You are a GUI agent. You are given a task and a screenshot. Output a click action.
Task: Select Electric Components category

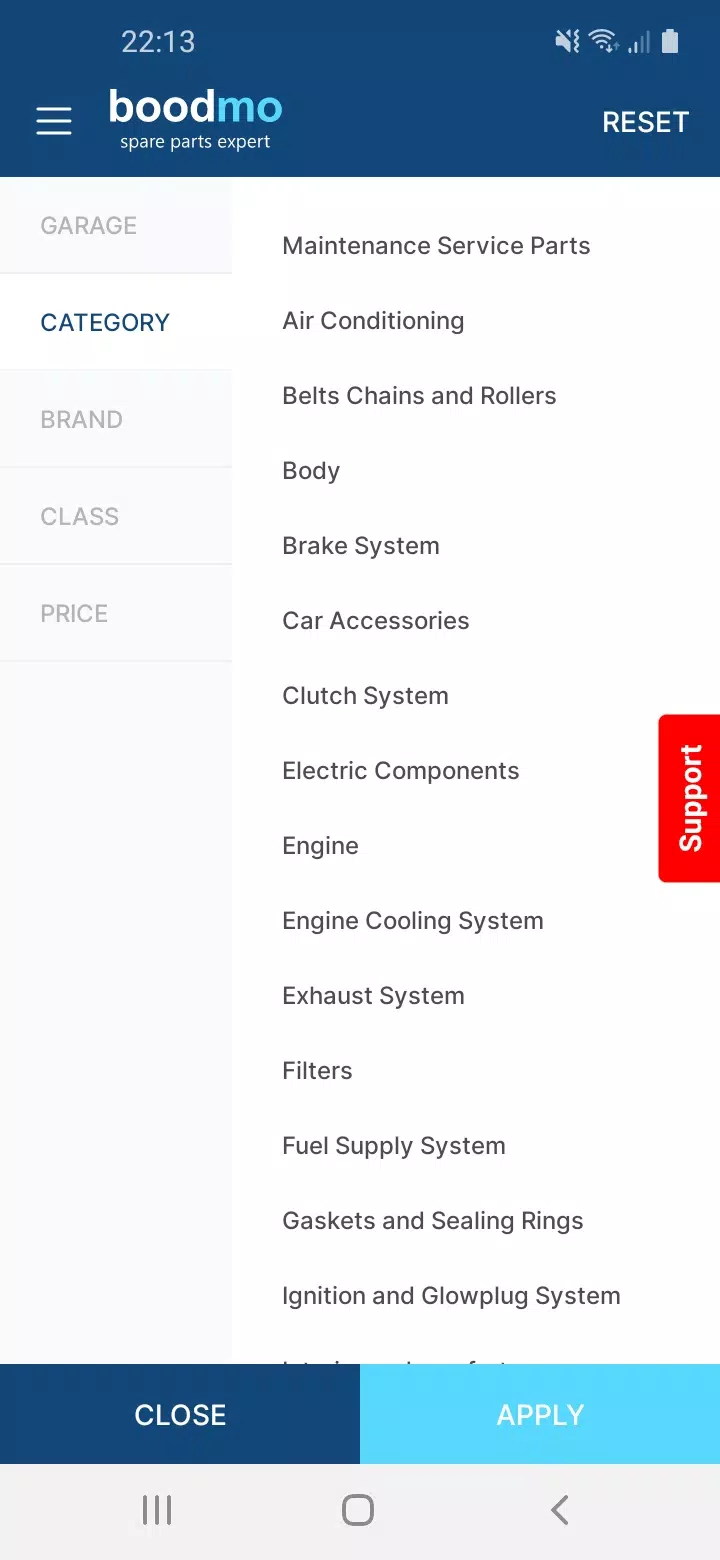[401, 771]
